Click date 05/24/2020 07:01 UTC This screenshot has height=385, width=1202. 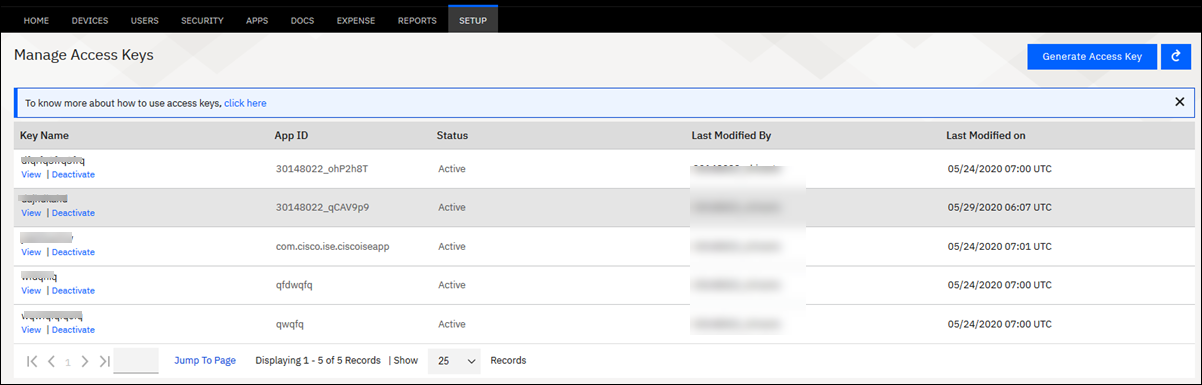pyautogui.click(x=999, y=246)
